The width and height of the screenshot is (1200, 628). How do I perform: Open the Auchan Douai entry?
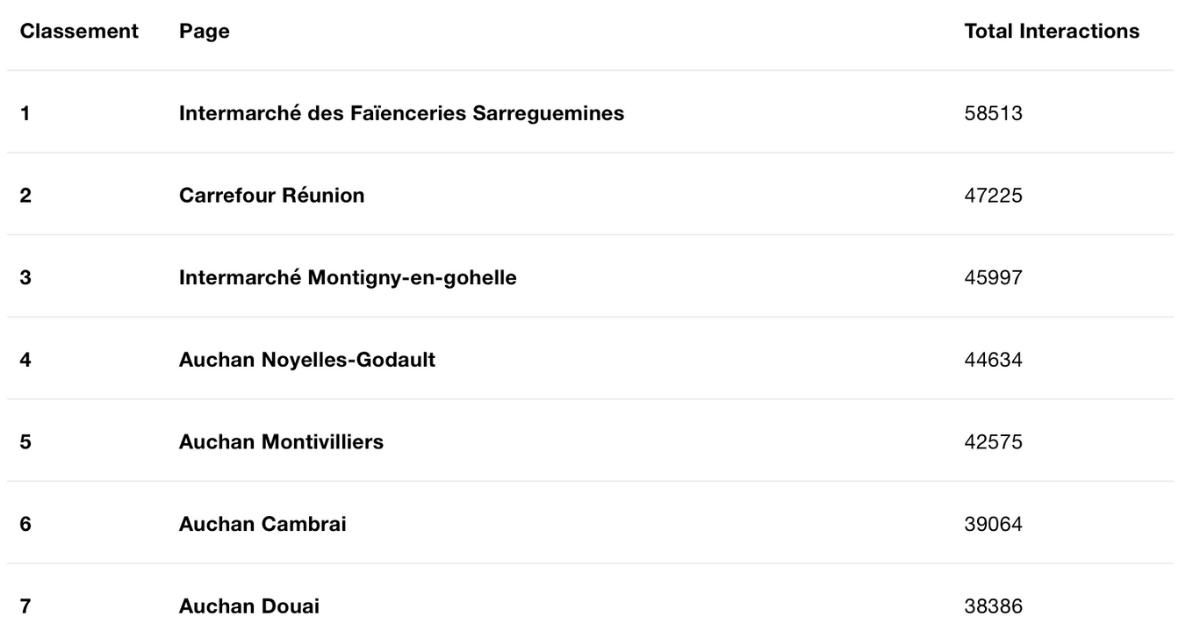point(249,605)
